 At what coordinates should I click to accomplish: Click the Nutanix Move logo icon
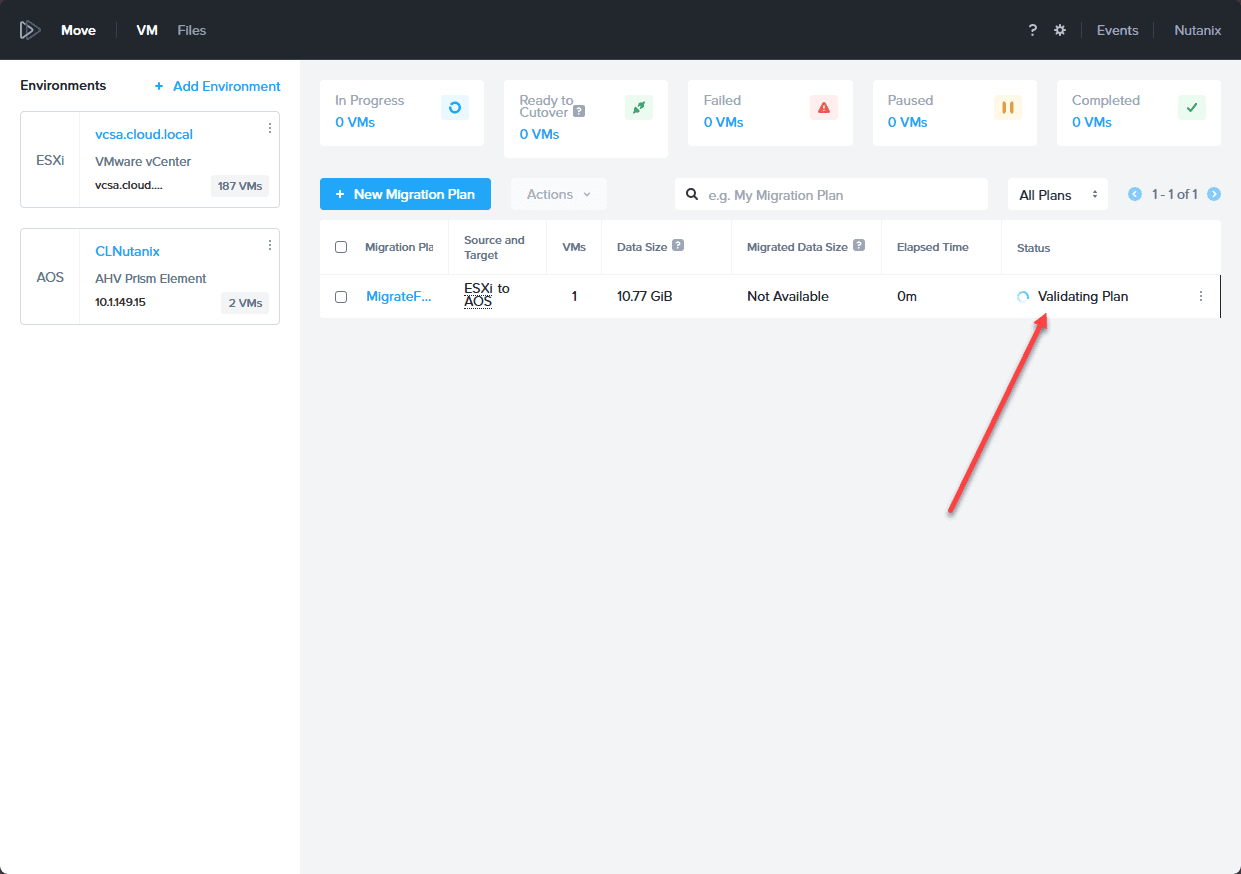coord(30,30)
